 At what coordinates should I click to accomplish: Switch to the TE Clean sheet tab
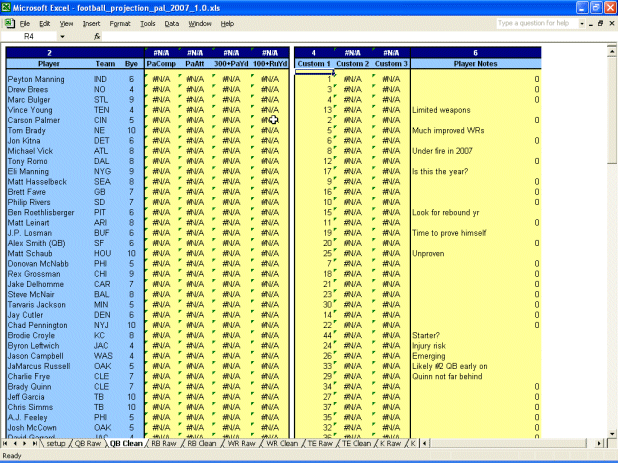(356, 443)
